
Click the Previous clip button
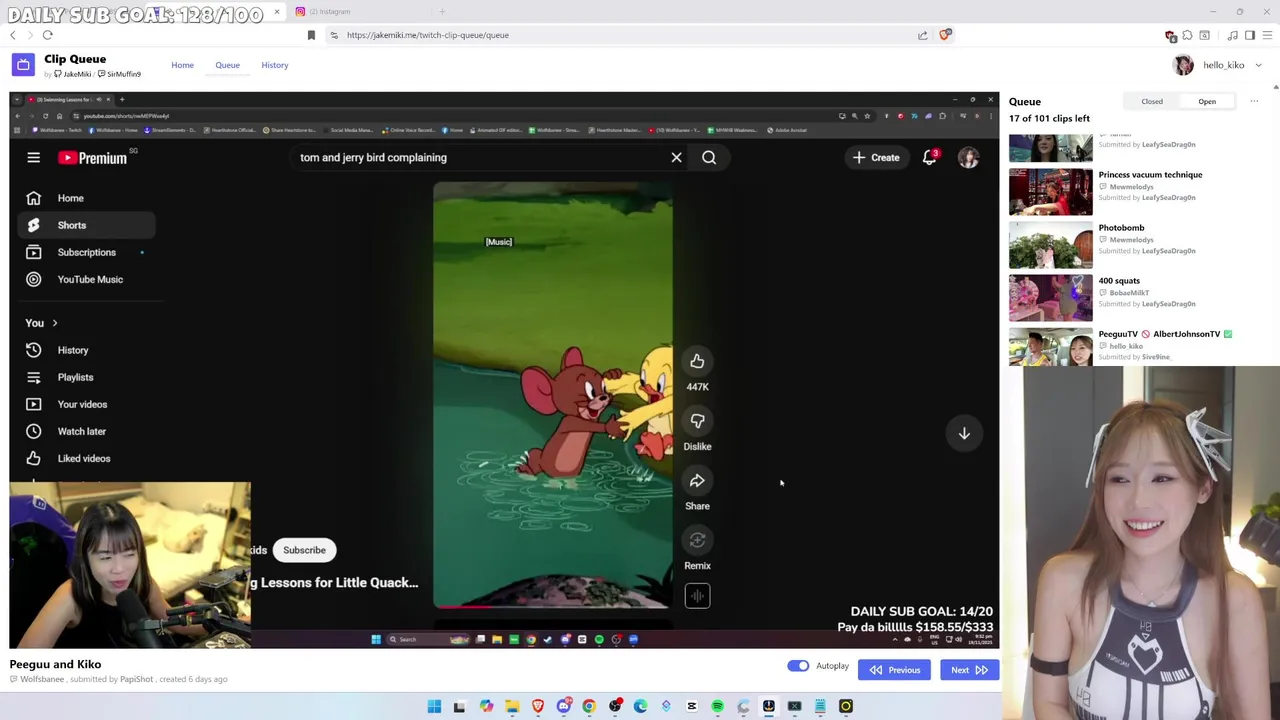click(x=894, y=670)
